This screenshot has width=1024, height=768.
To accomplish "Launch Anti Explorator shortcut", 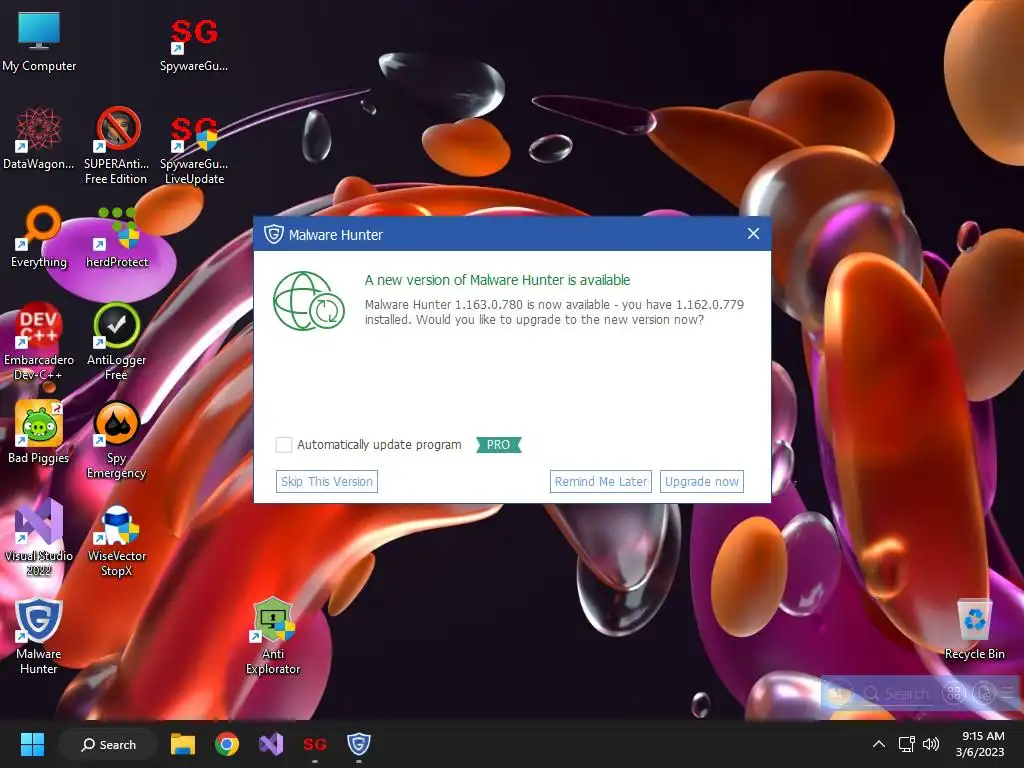I will click(273, 635).
